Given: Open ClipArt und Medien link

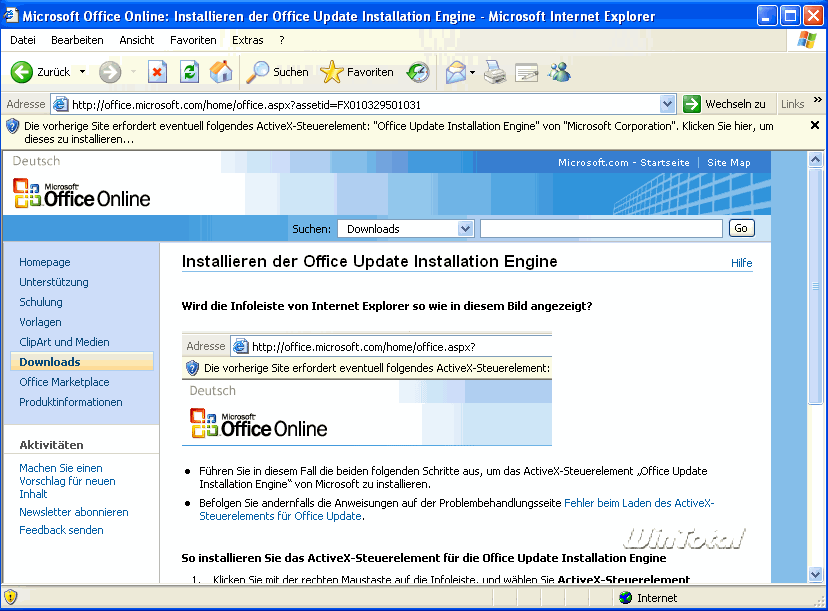Looking at the screenshot, I should coord(64,342).
